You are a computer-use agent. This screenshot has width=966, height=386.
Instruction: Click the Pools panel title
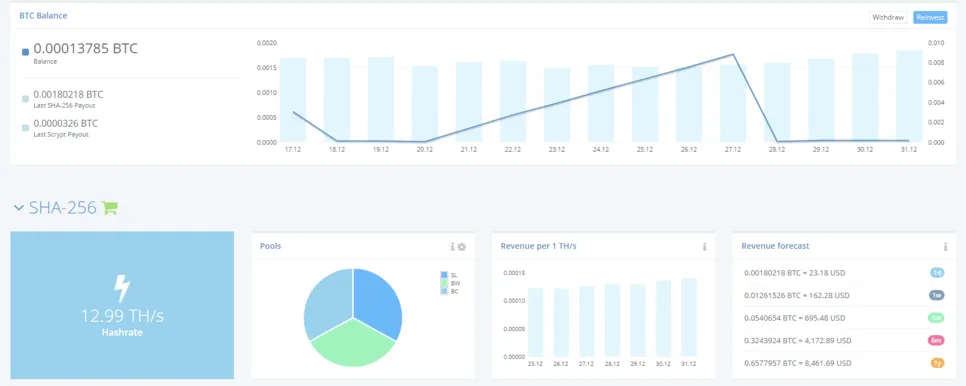click(270, 246)
